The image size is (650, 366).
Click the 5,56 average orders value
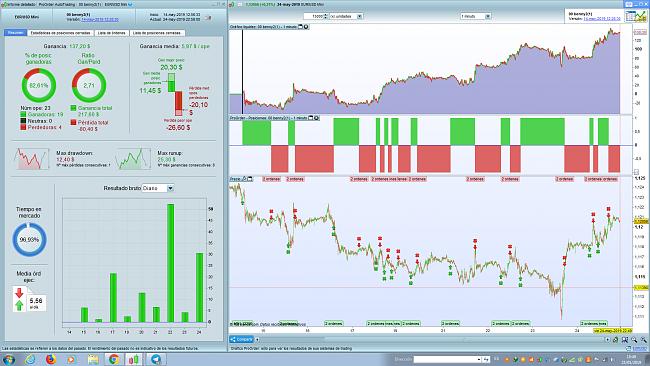[36, 301]
